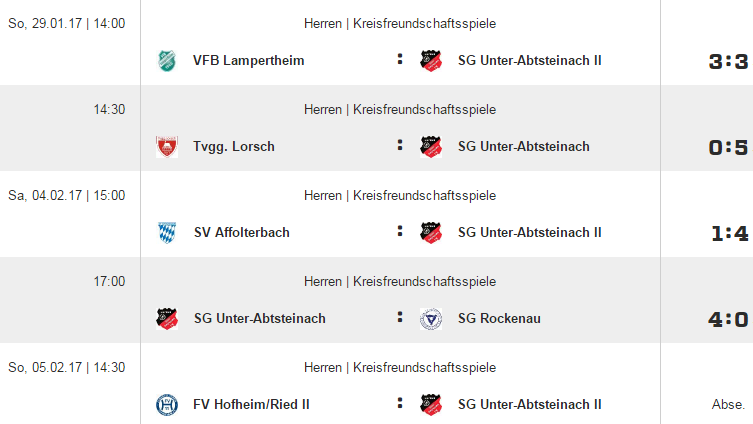The height and width of the screenshot is (424, 753).
Task: Open SG Unter-Abtsteinach II in Affolterbach match
Action: pos(529,232)
